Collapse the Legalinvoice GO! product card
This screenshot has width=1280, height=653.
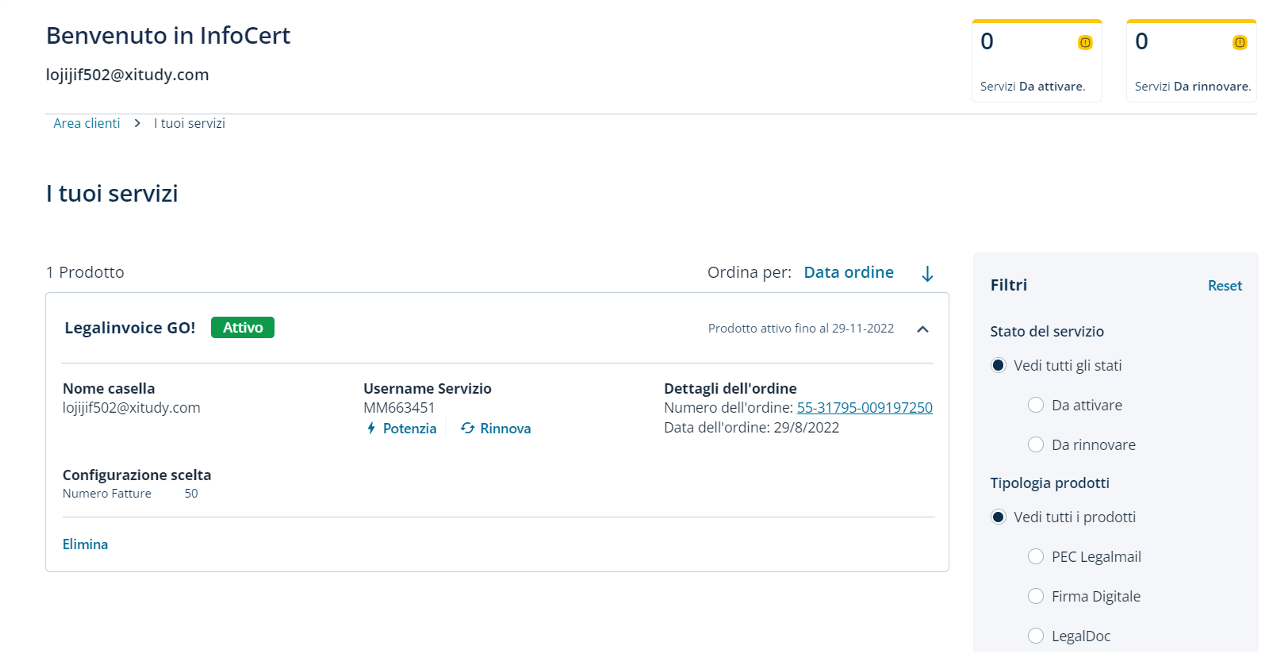pos(923,328)
